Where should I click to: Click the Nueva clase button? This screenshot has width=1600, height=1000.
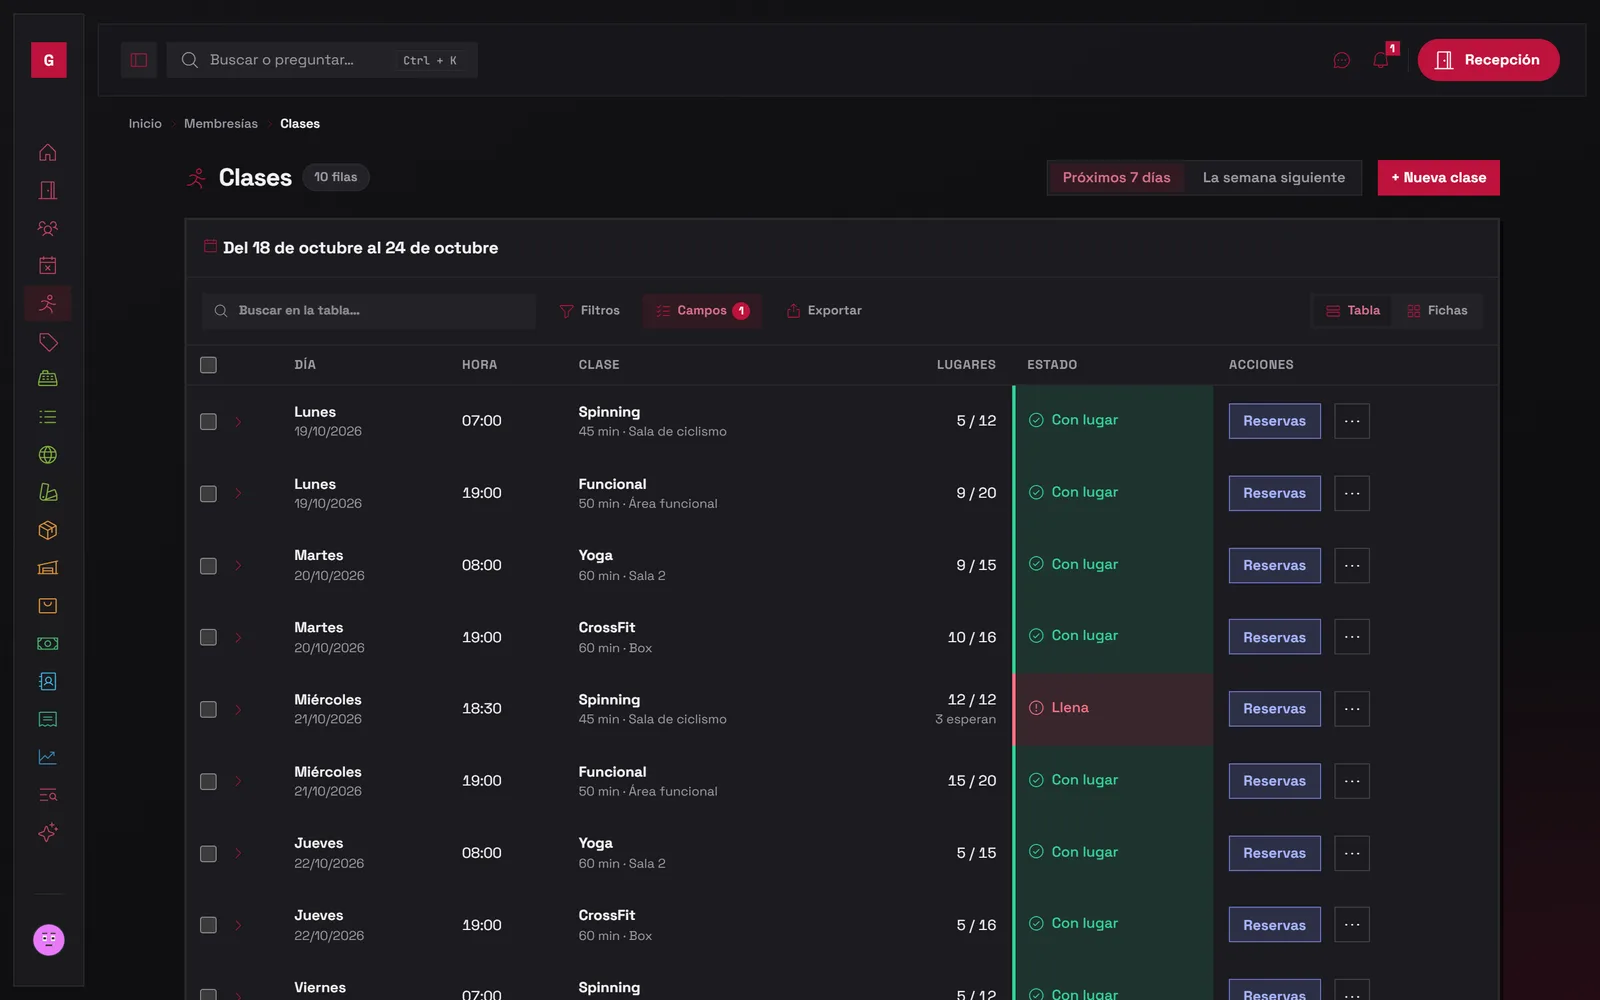pos(1438,178)
